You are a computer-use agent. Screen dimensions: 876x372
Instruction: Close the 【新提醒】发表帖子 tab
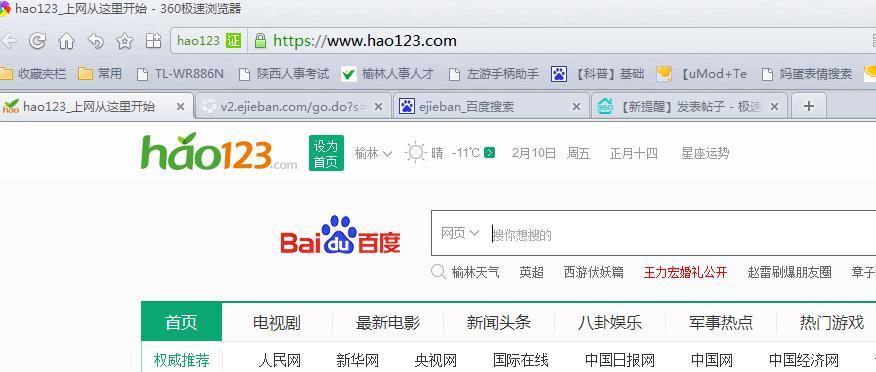pyautogui.click(x=774, y=106)
